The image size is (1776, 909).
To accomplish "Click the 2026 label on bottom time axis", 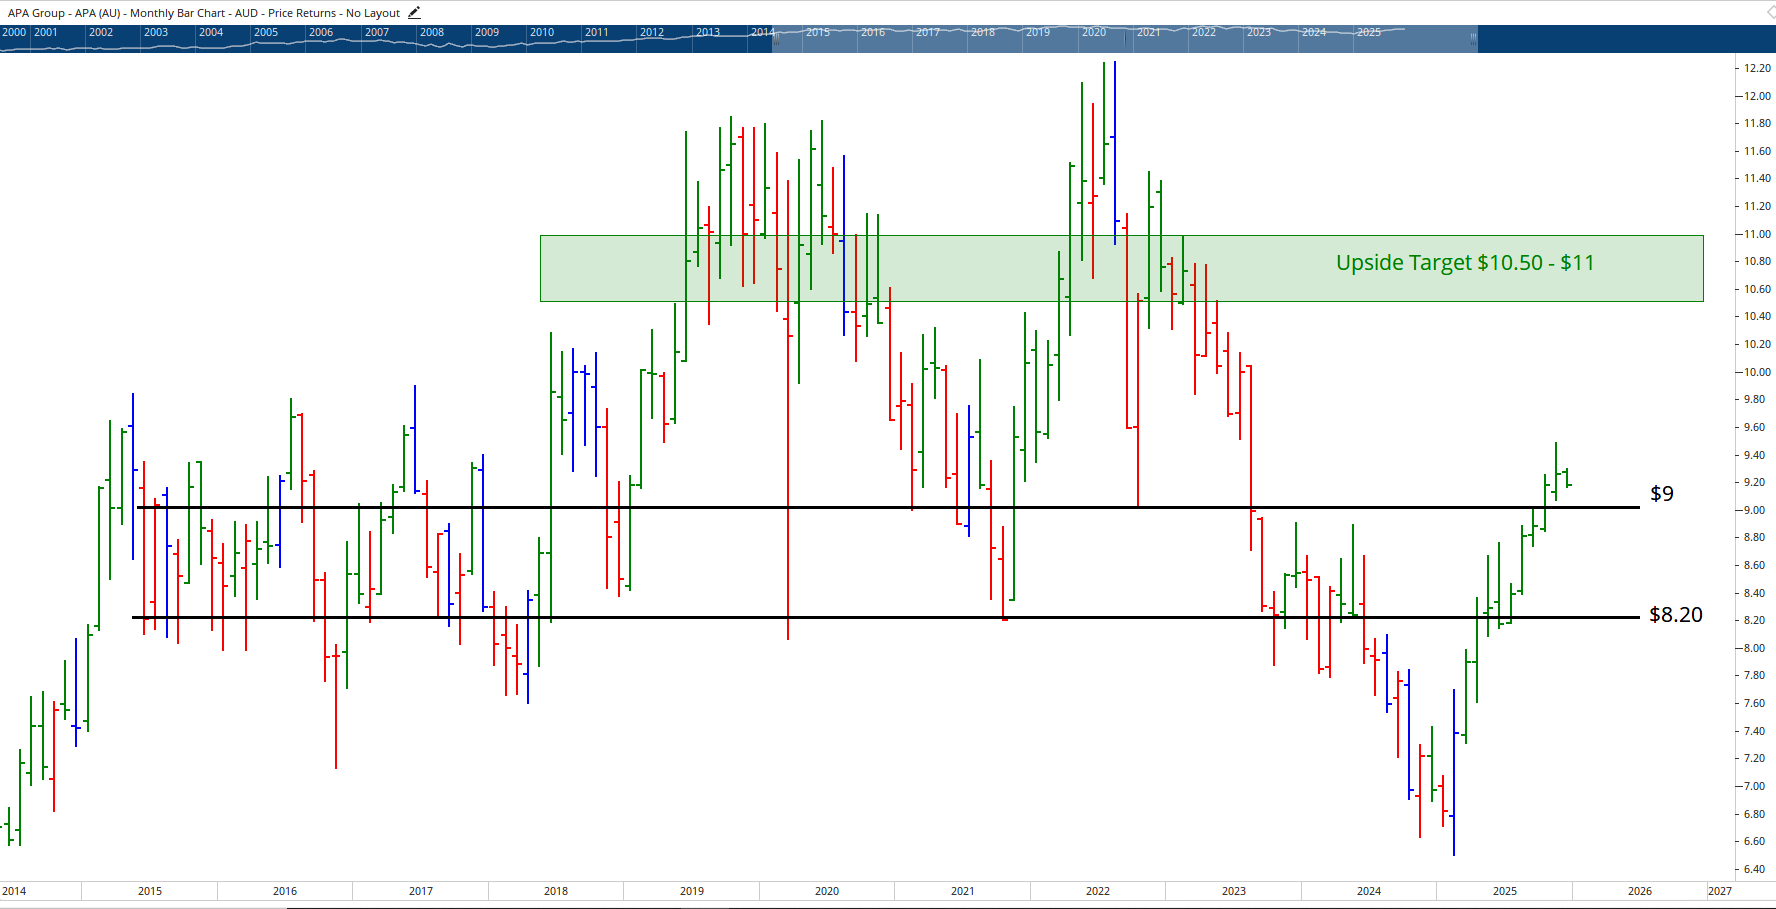I will pyautogui.click(x=1639, y=891).
